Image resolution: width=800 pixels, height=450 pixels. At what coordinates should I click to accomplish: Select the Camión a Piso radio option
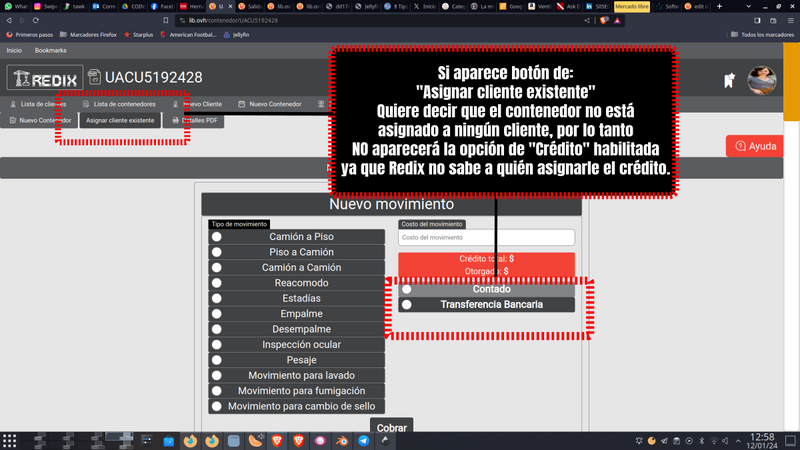pos(216,237)
